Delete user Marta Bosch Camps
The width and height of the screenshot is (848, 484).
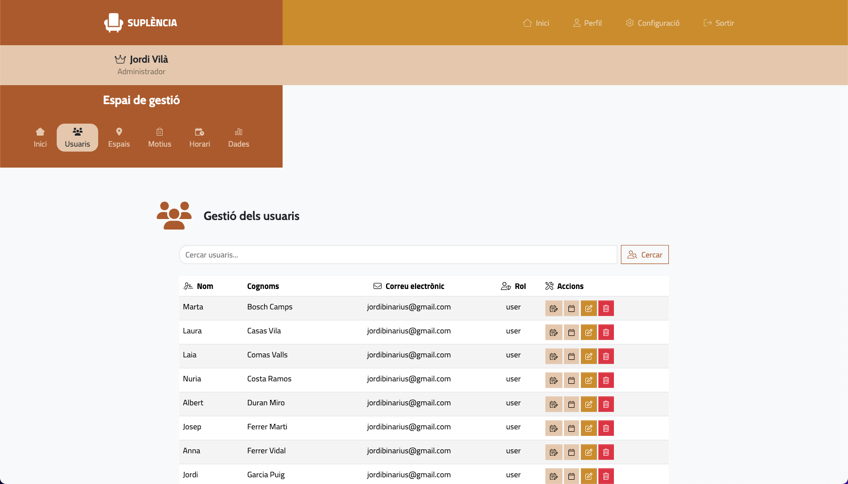606,308
